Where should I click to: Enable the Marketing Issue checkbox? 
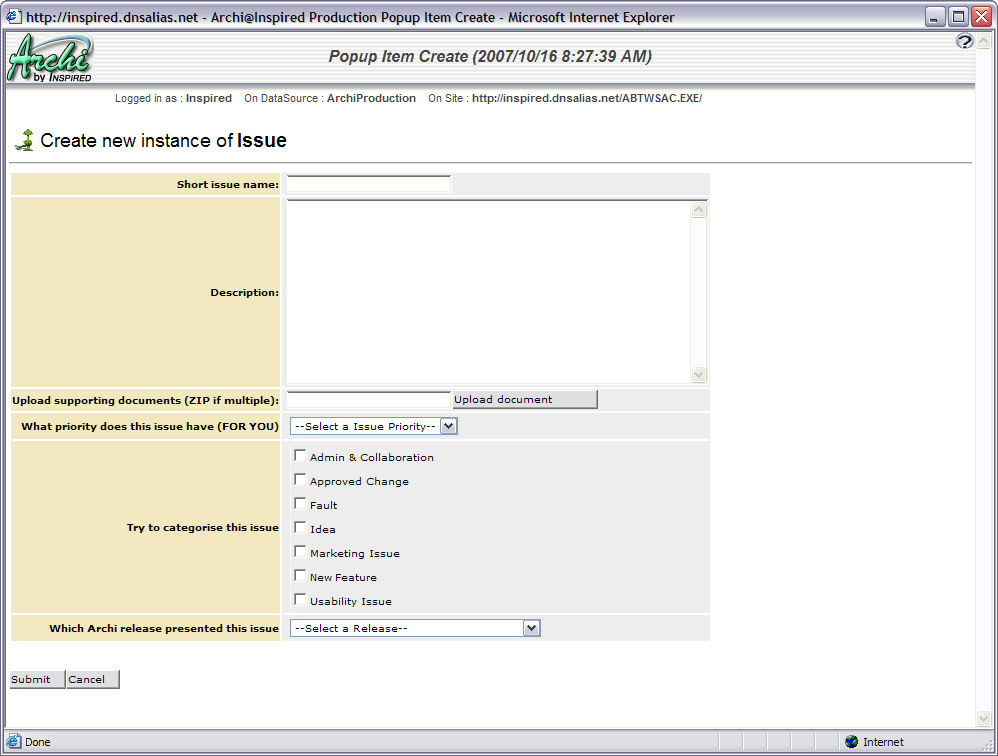[x=300, y=550]
